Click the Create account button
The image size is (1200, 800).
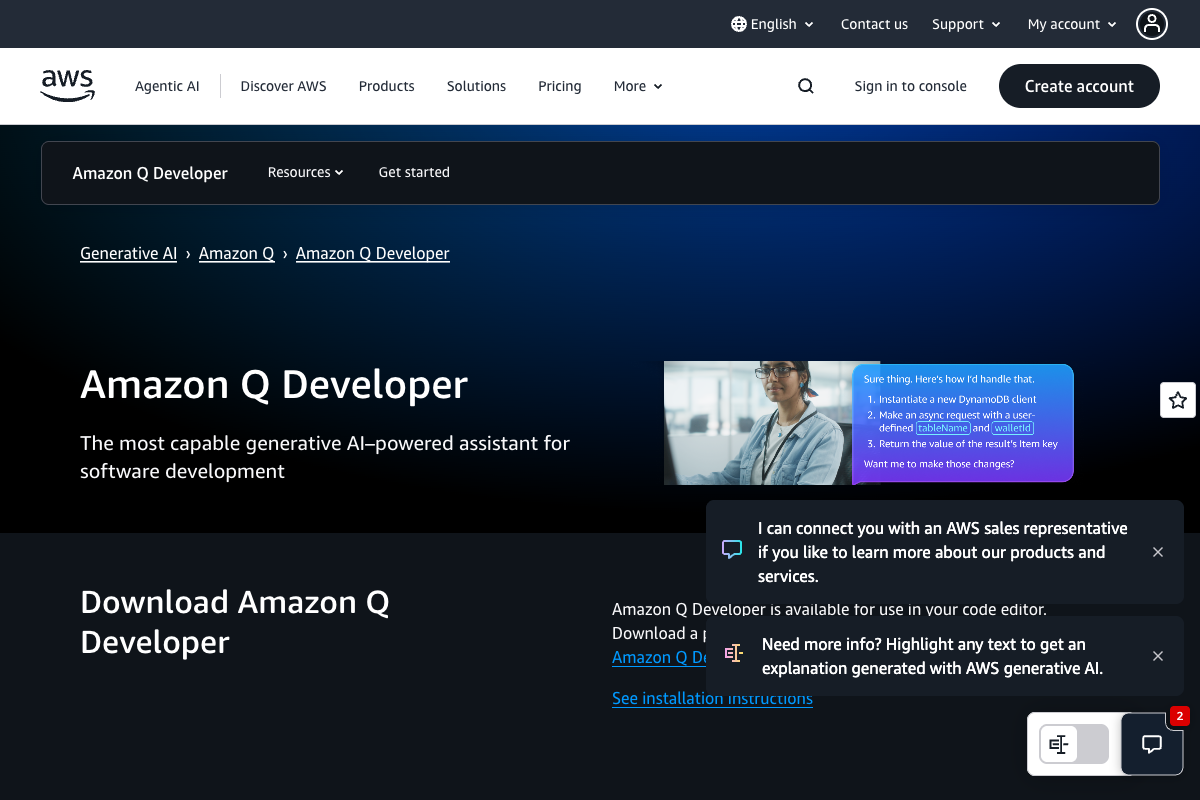pyautogui.click(x=1079, y=86)
